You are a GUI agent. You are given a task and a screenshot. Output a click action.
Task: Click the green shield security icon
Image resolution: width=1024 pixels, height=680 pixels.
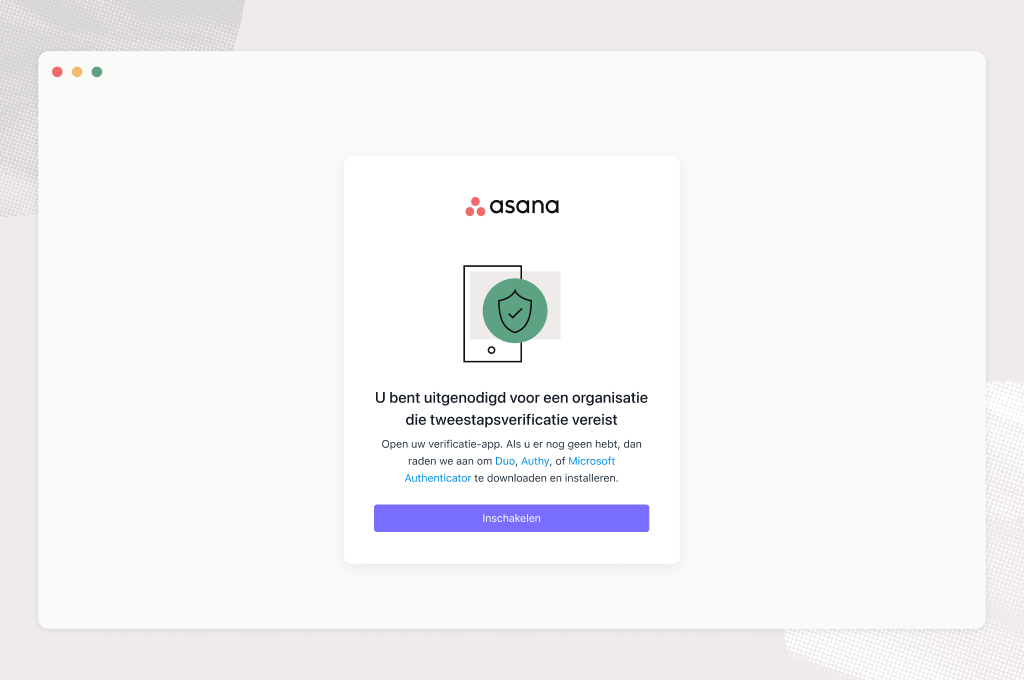coord(515,310)
